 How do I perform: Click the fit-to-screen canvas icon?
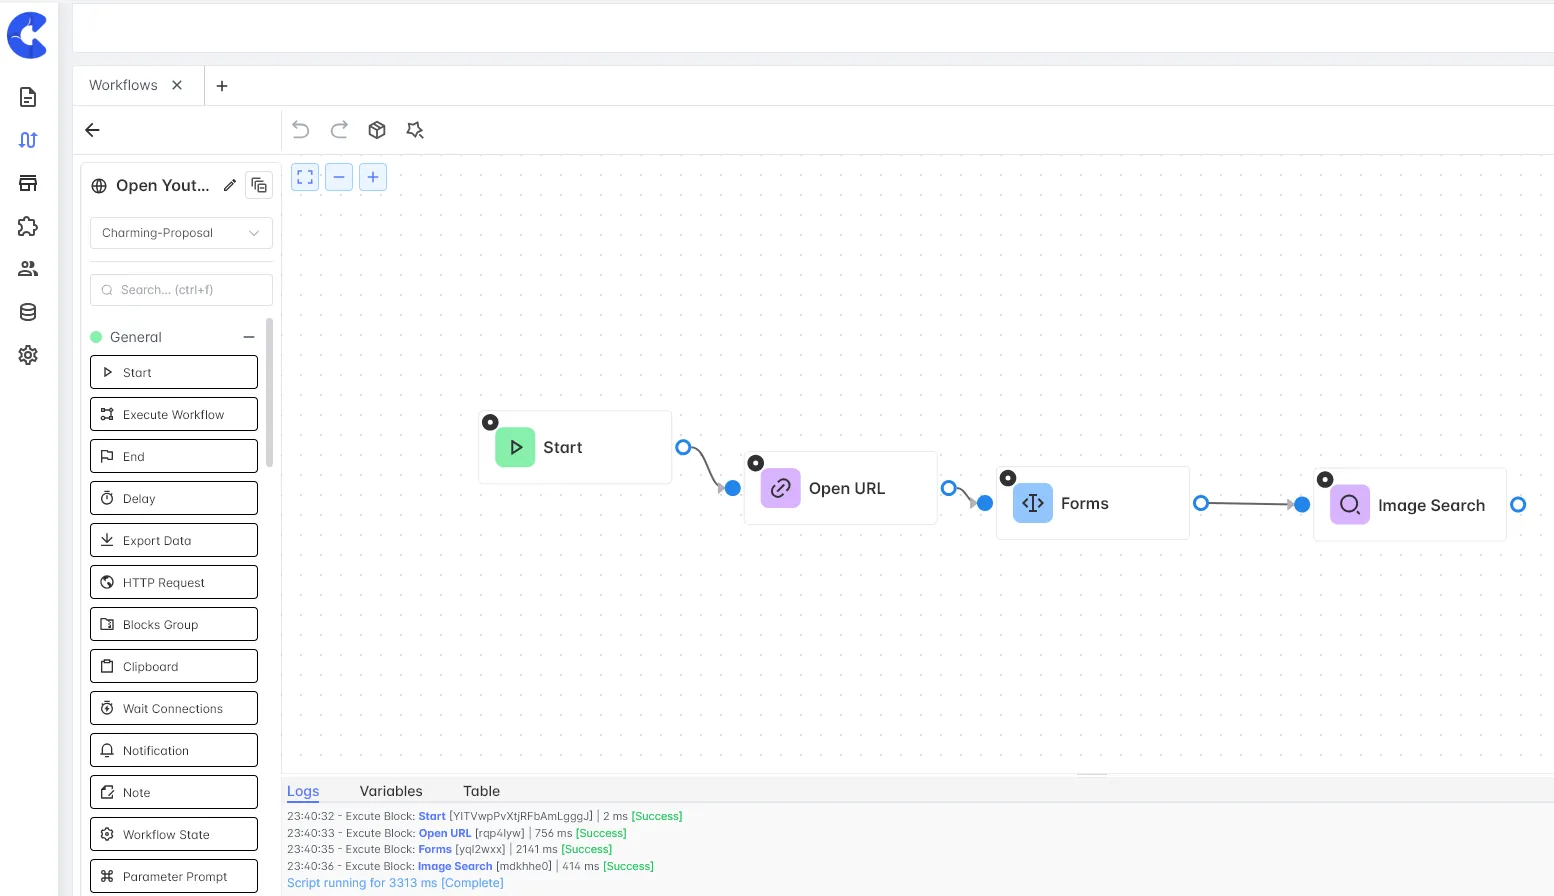pos(305,177)
